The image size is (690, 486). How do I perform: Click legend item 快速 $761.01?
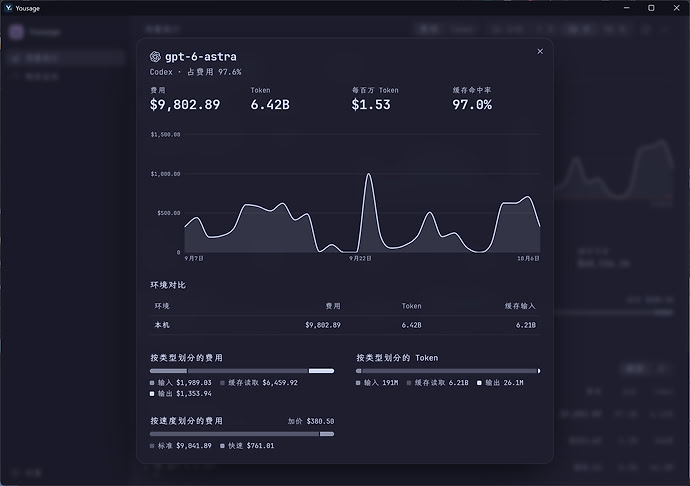click(247, 446)
